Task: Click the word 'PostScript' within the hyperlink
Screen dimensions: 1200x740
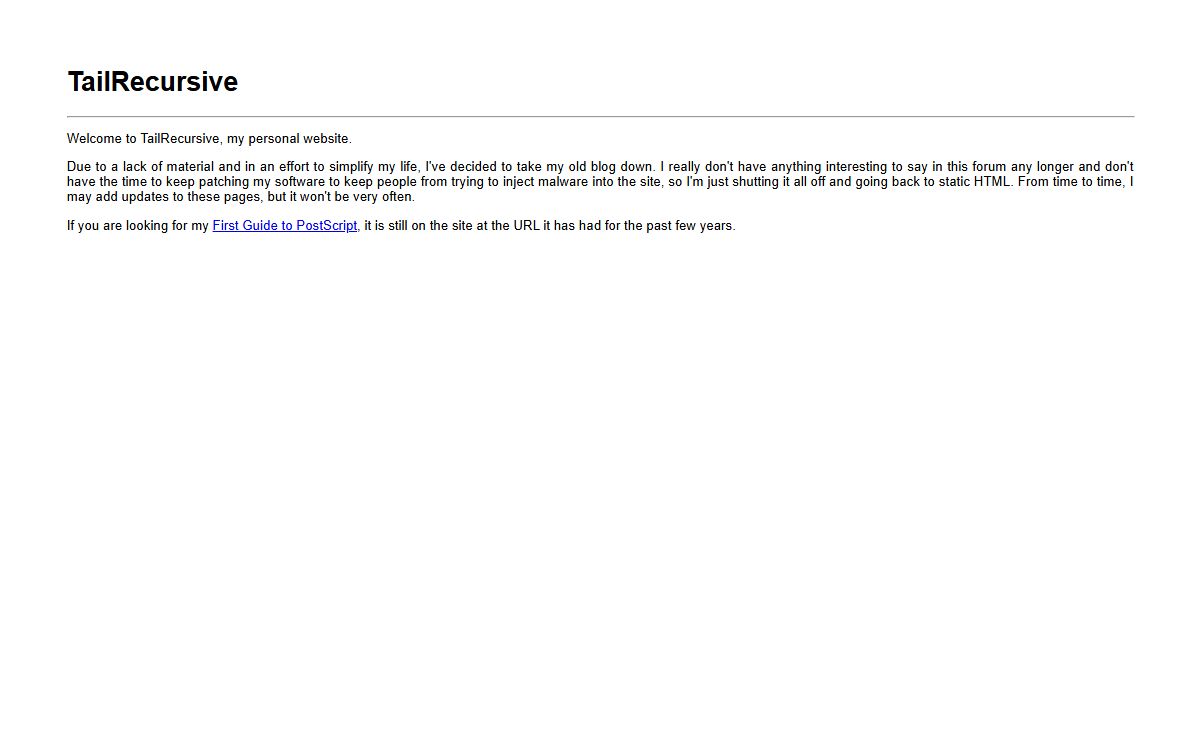Action: (x=327, y=225)
